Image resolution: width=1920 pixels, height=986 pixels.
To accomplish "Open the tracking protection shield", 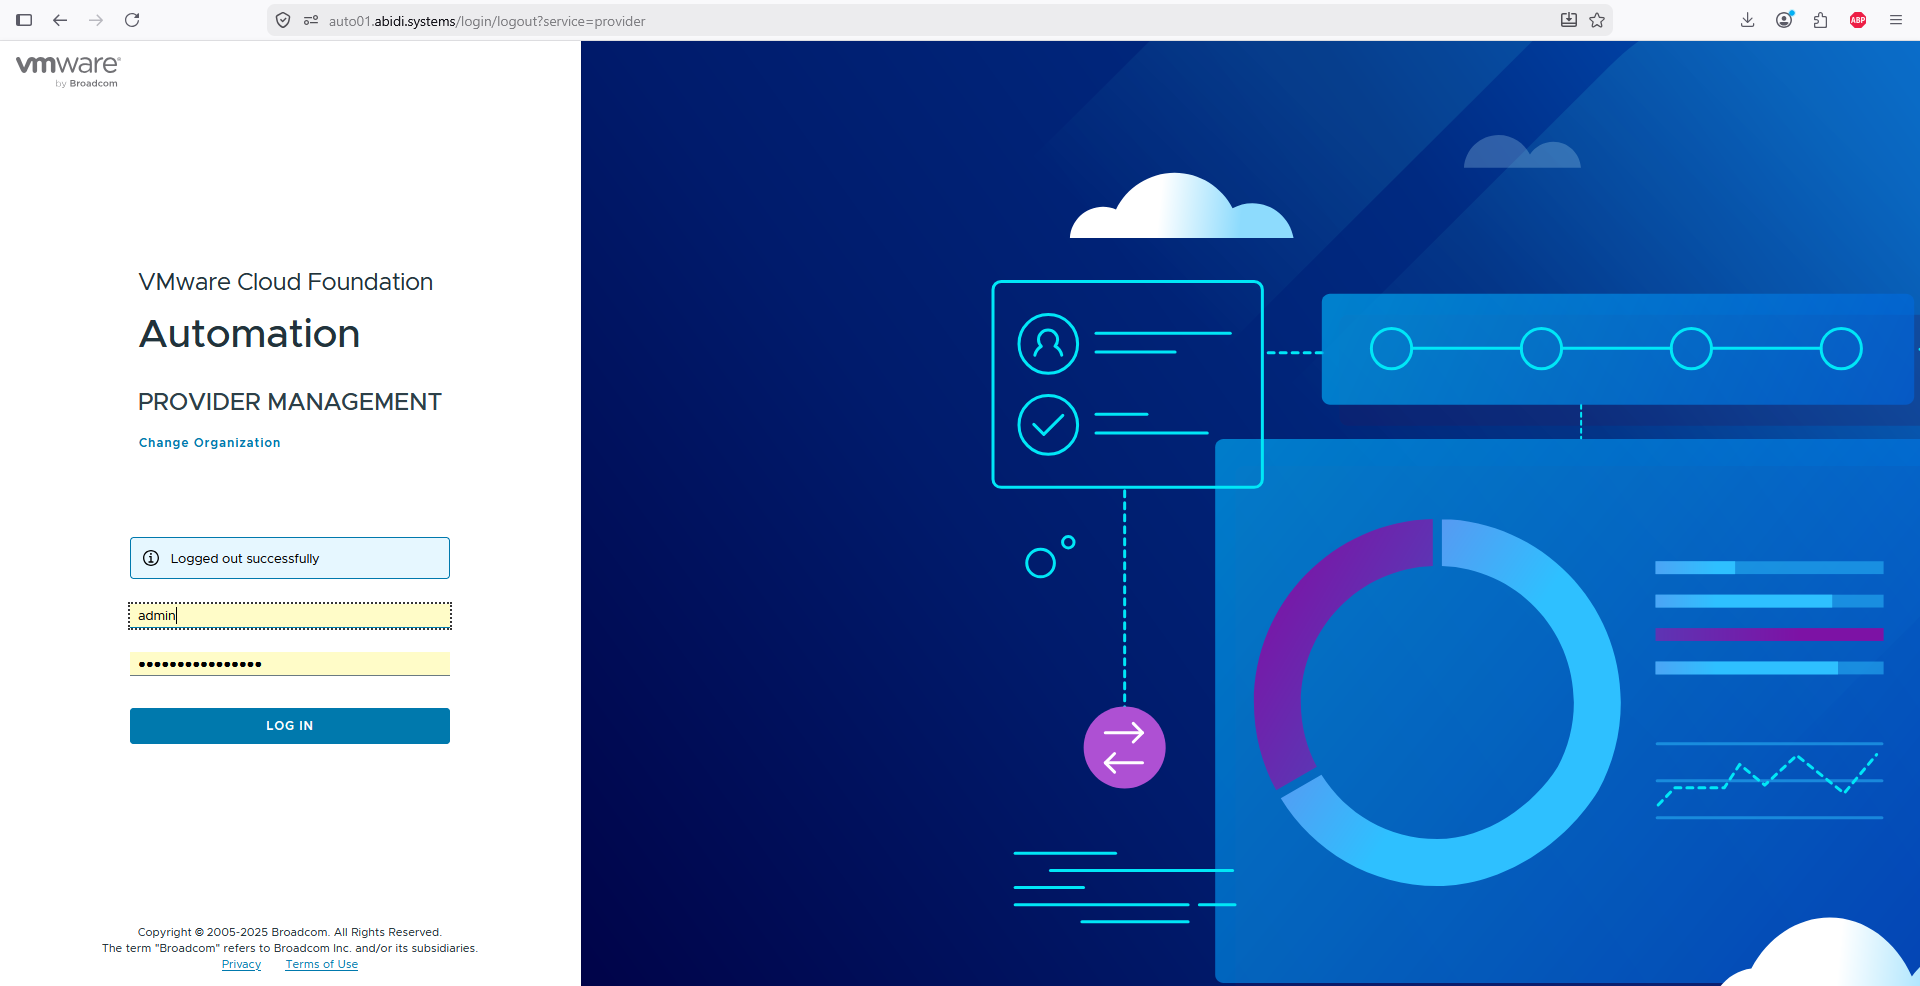I will tap(283, 20).
